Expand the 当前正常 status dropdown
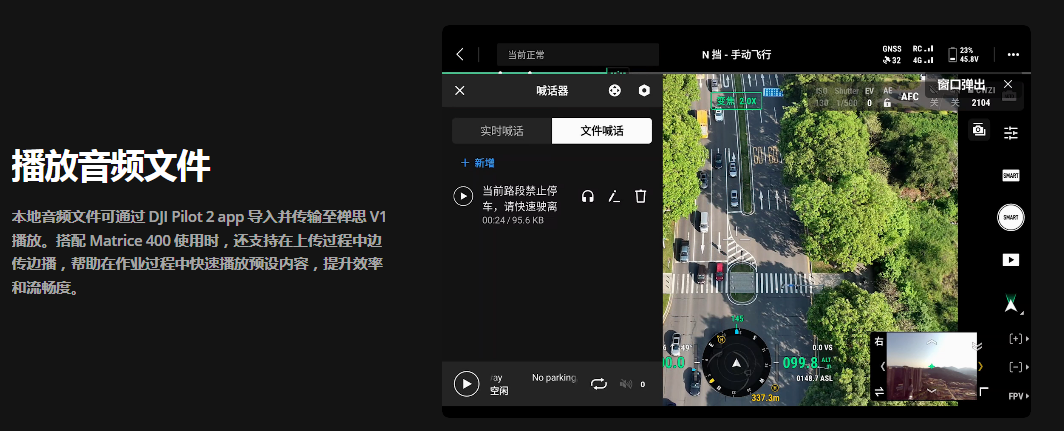The width and height of the screenshot is (1064, 431). [578, 55]
